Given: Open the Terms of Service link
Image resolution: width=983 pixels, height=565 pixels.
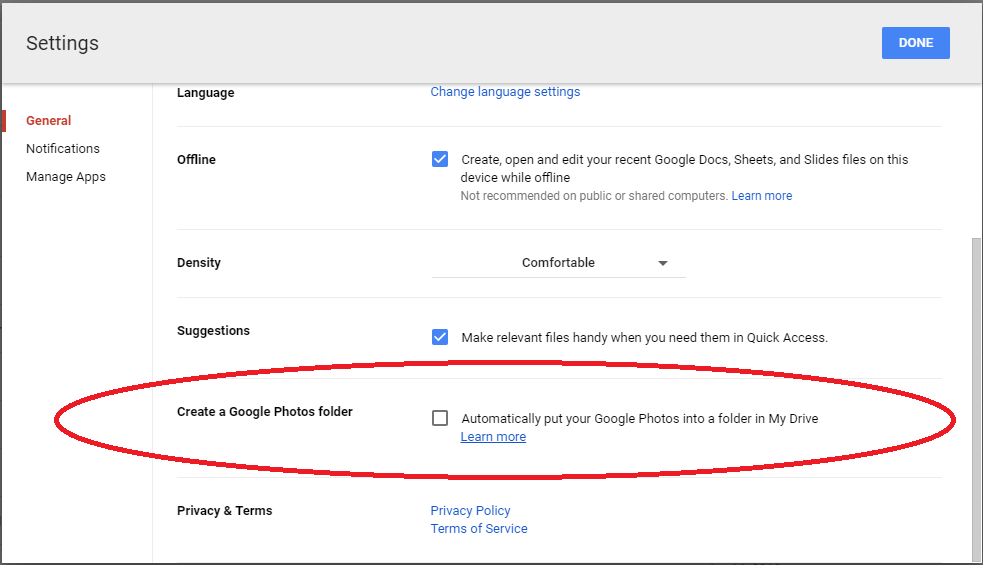Looking at the screenshot, I should pos(479,529).
